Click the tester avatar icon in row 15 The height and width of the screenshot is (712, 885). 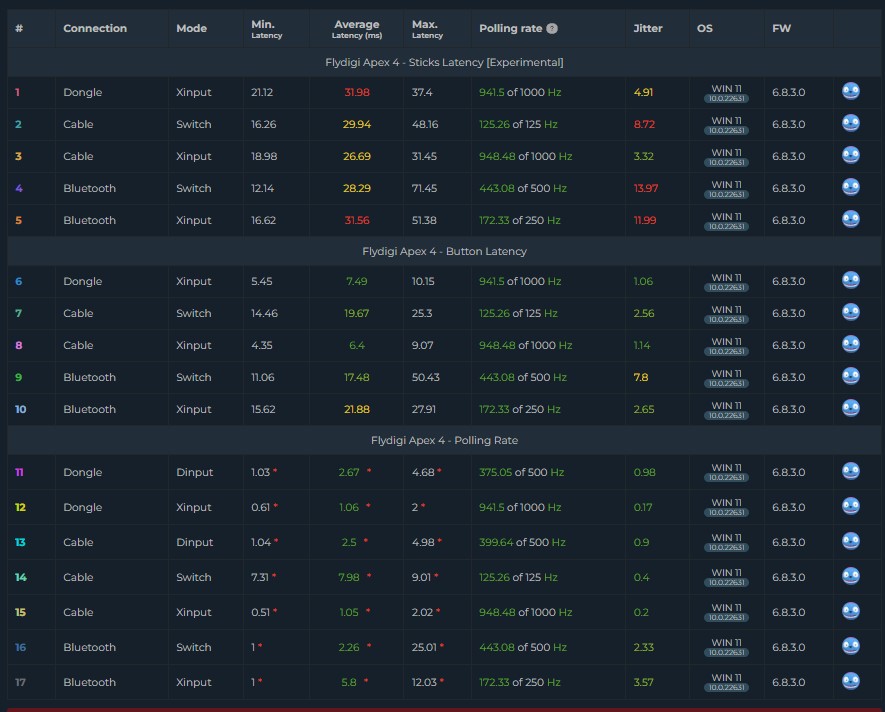tap(851, 611)
